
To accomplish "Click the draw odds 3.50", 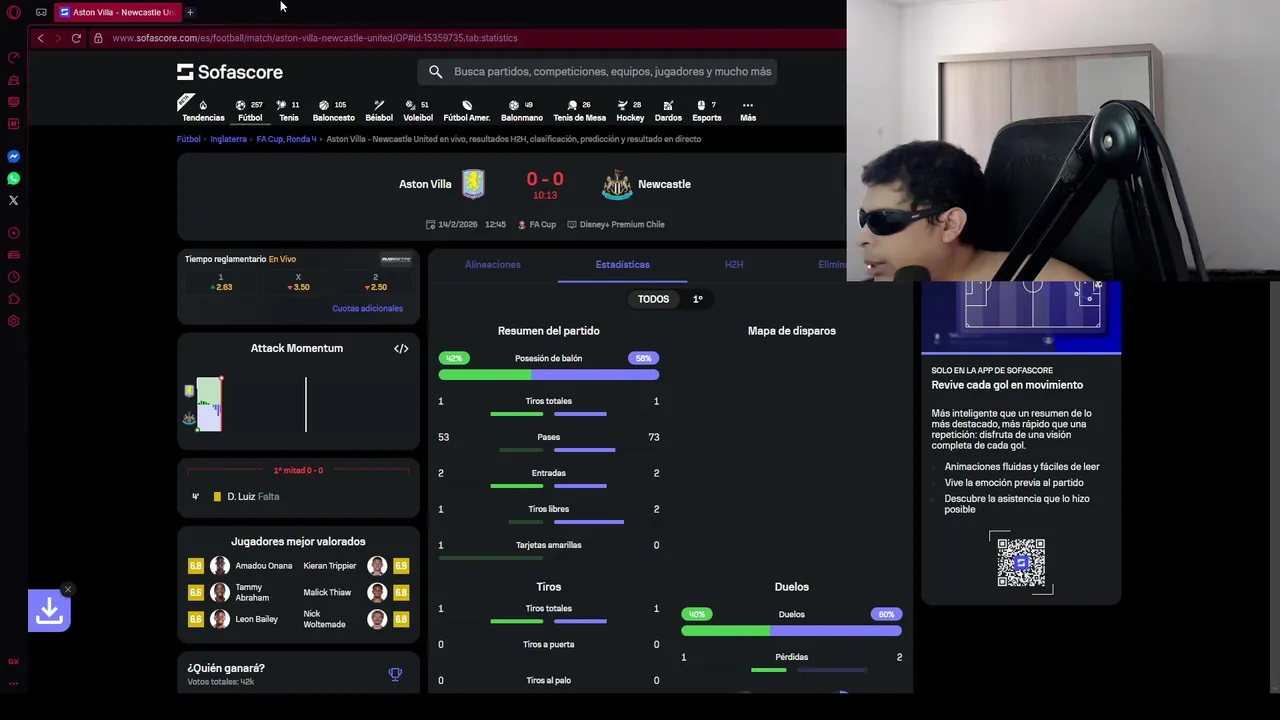I will tap(298, 282).
